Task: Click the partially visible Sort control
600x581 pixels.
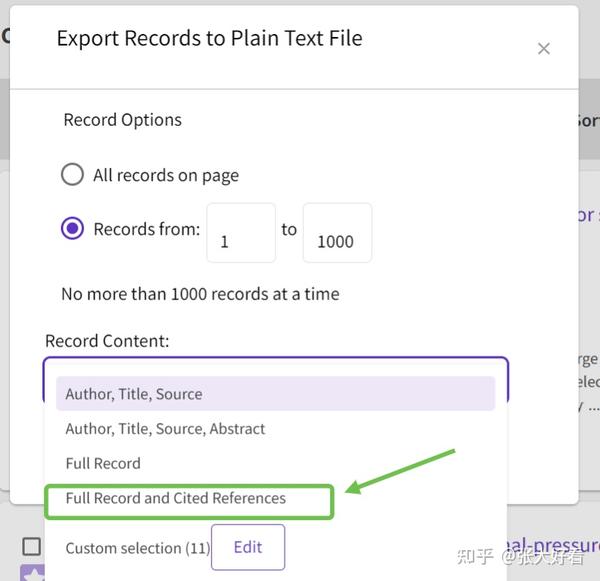Action: (587, 120)
